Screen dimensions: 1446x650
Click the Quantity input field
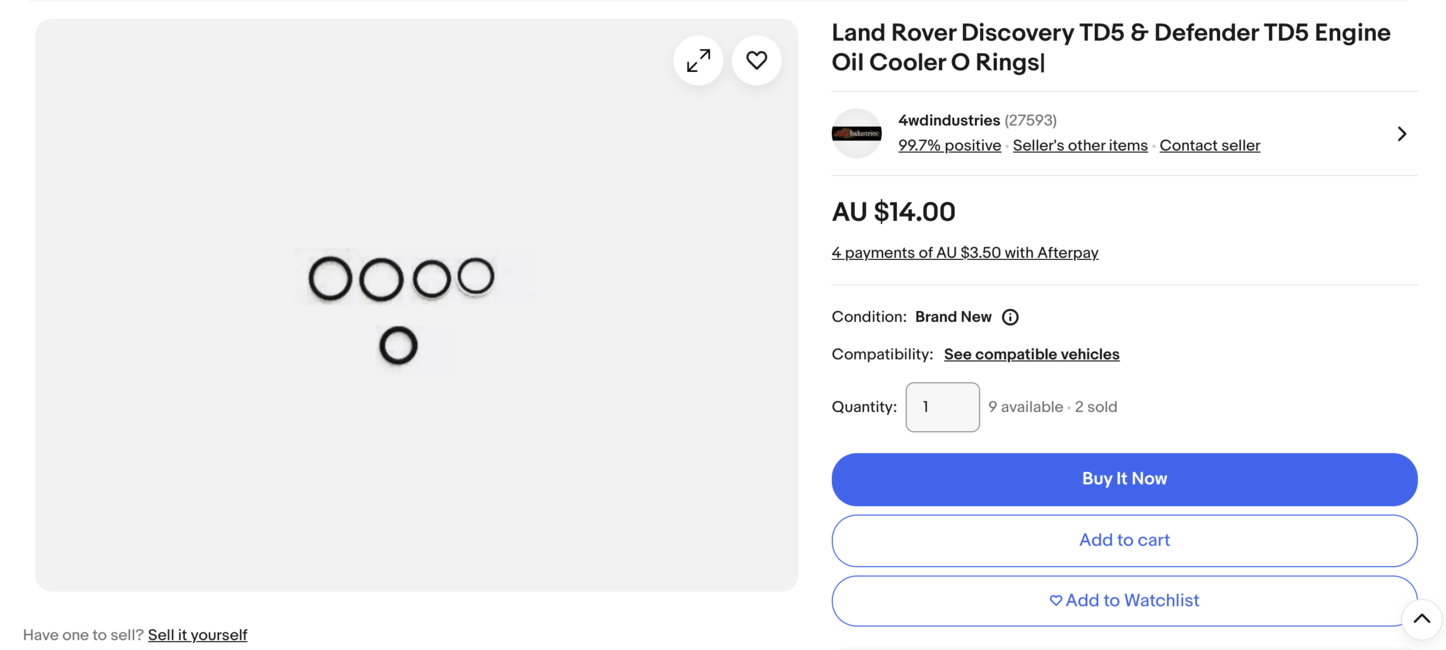[942, 407]
